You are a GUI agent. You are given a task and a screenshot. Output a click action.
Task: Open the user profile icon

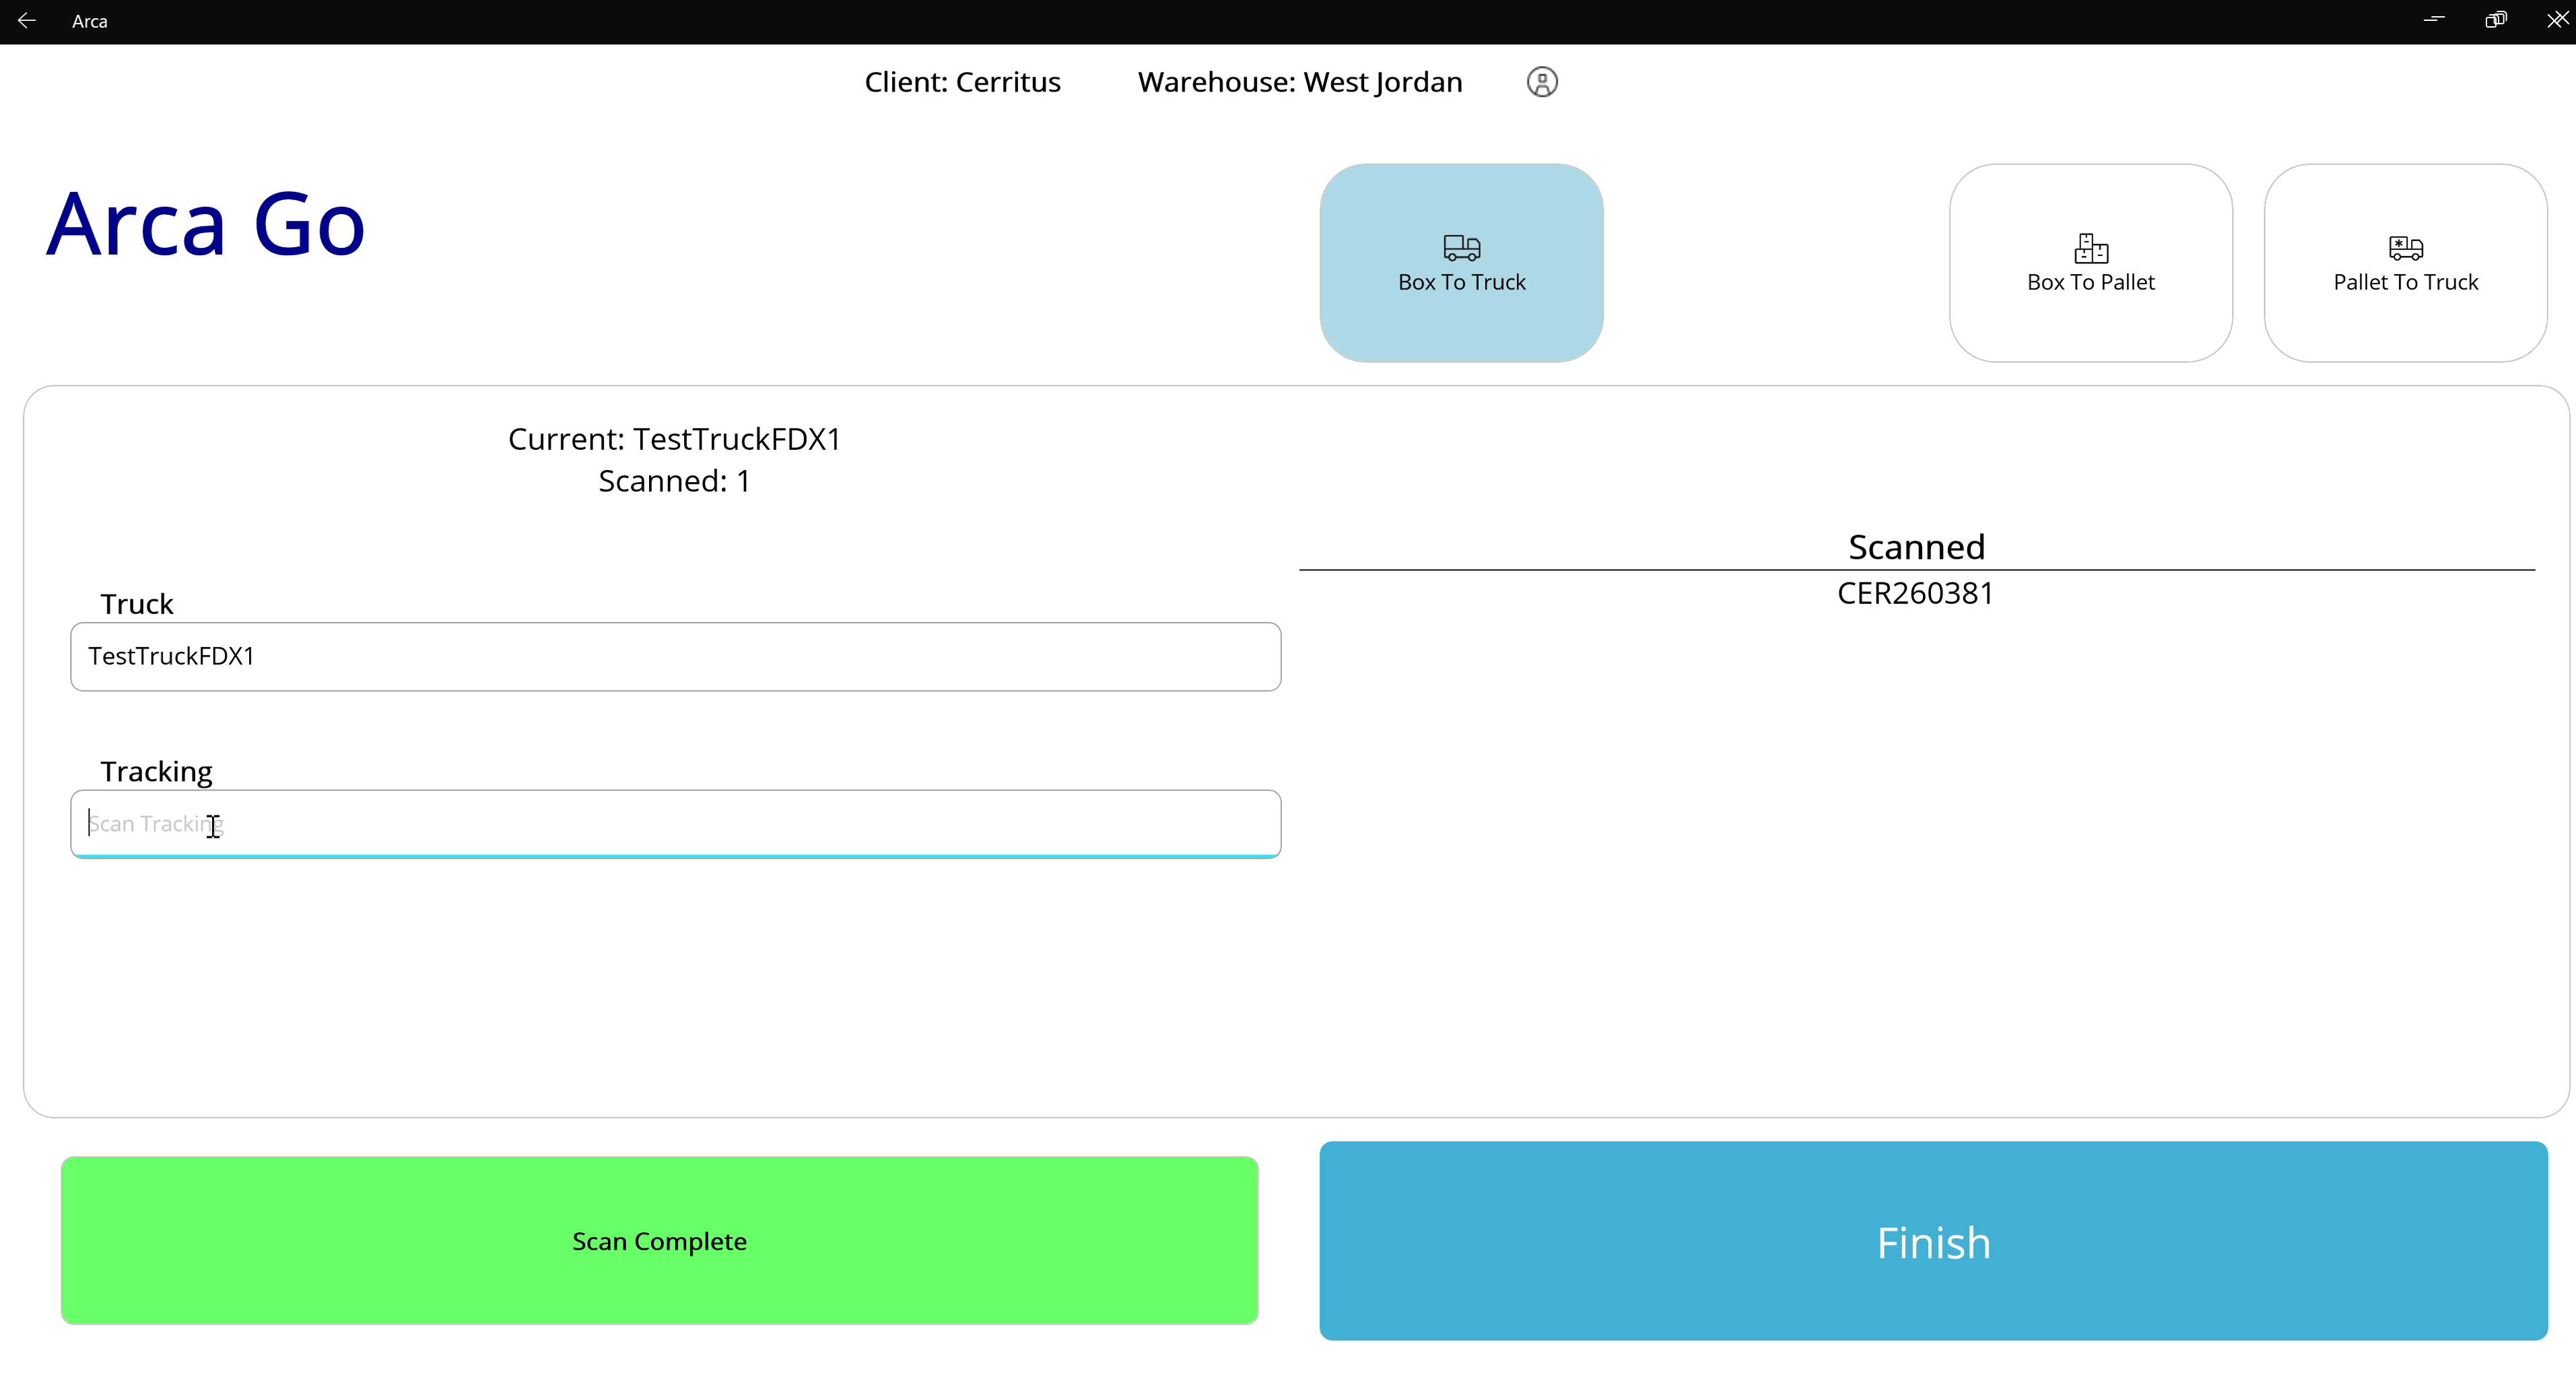1542,82
